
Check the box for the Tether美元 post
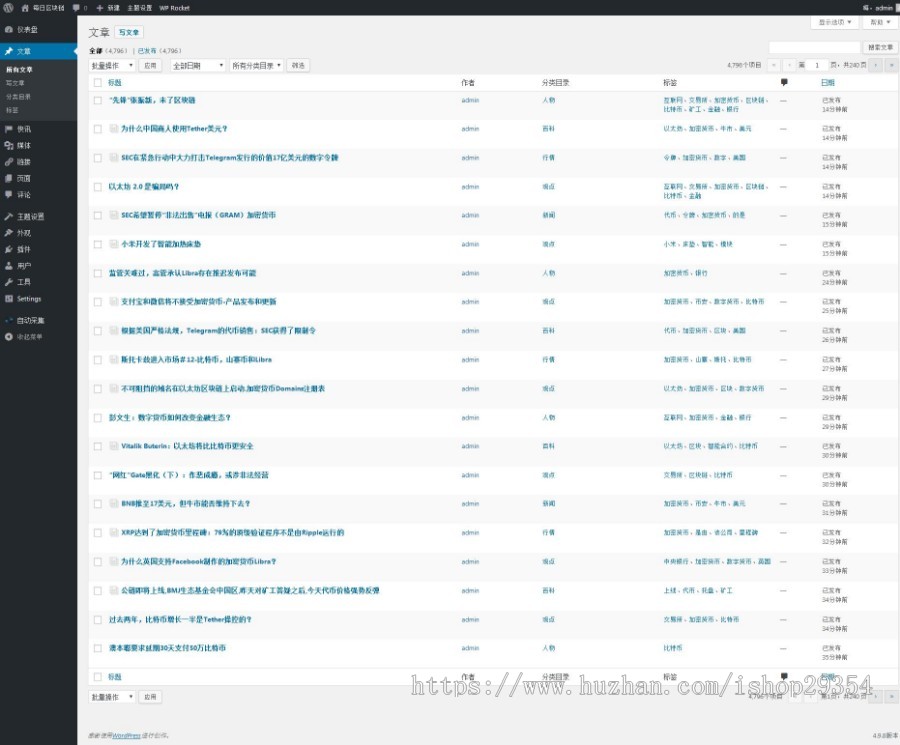coord(98,129)
